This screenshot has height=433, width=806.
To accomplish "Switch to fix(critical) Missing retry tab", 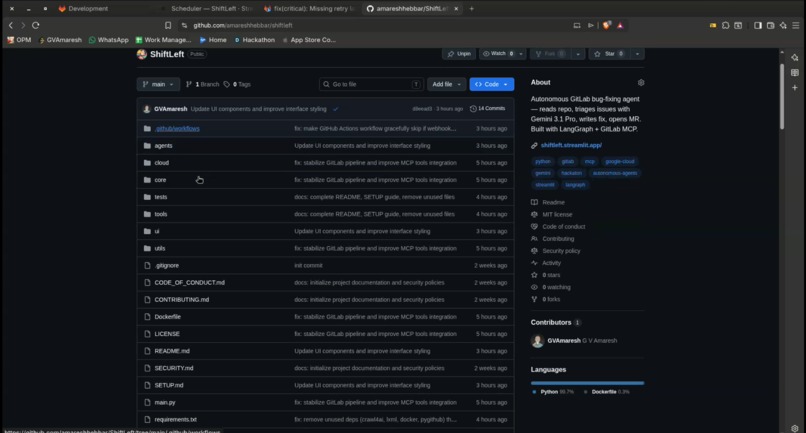I will click(x=308, y=9).
